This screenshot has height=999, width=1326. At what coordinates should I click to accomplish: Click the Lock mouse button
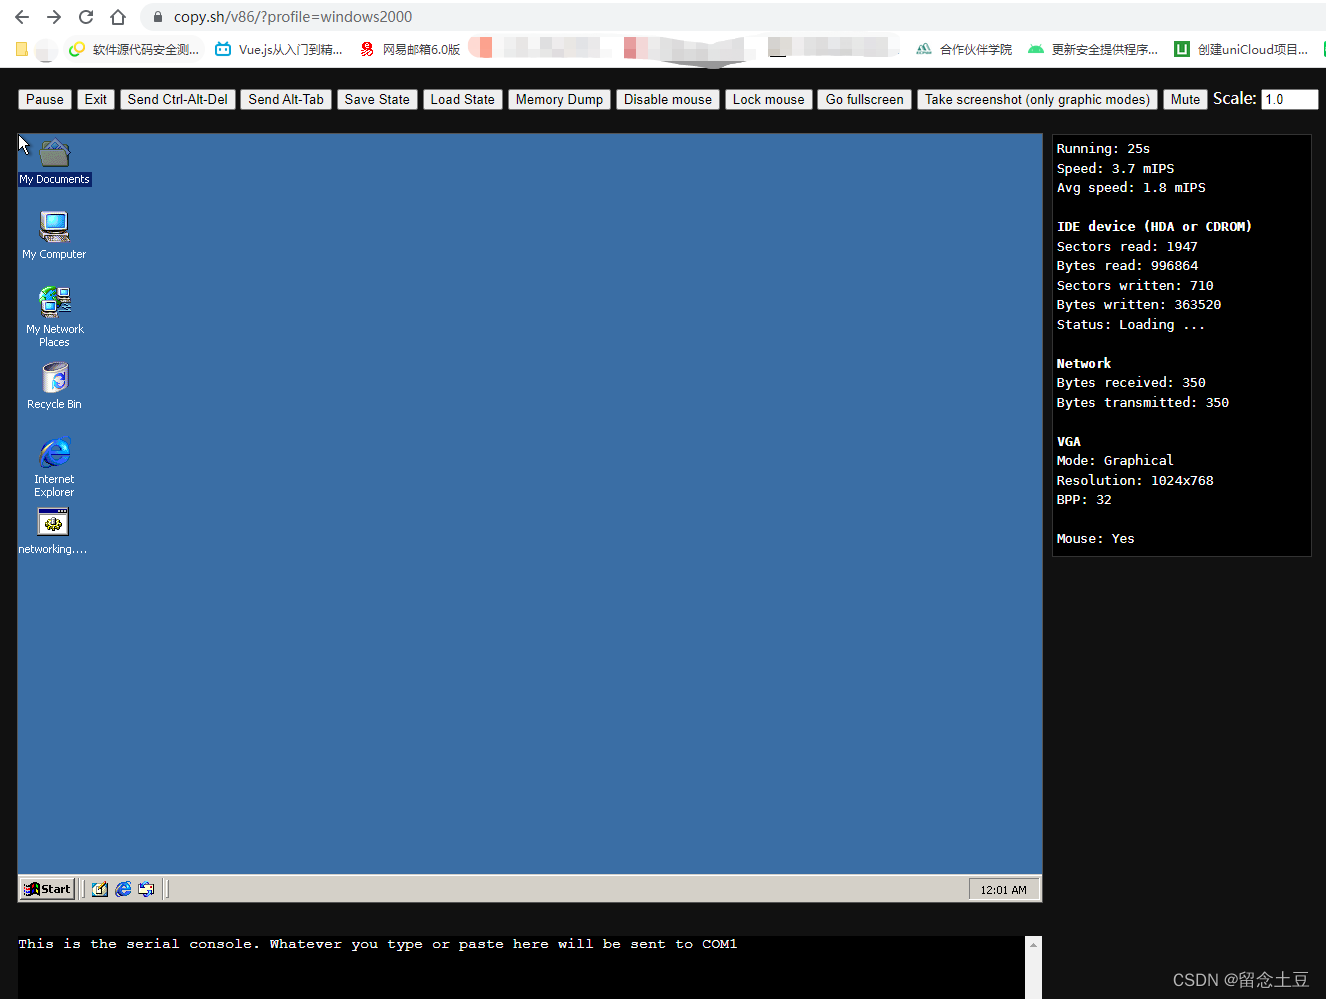(x=768, y=99)
